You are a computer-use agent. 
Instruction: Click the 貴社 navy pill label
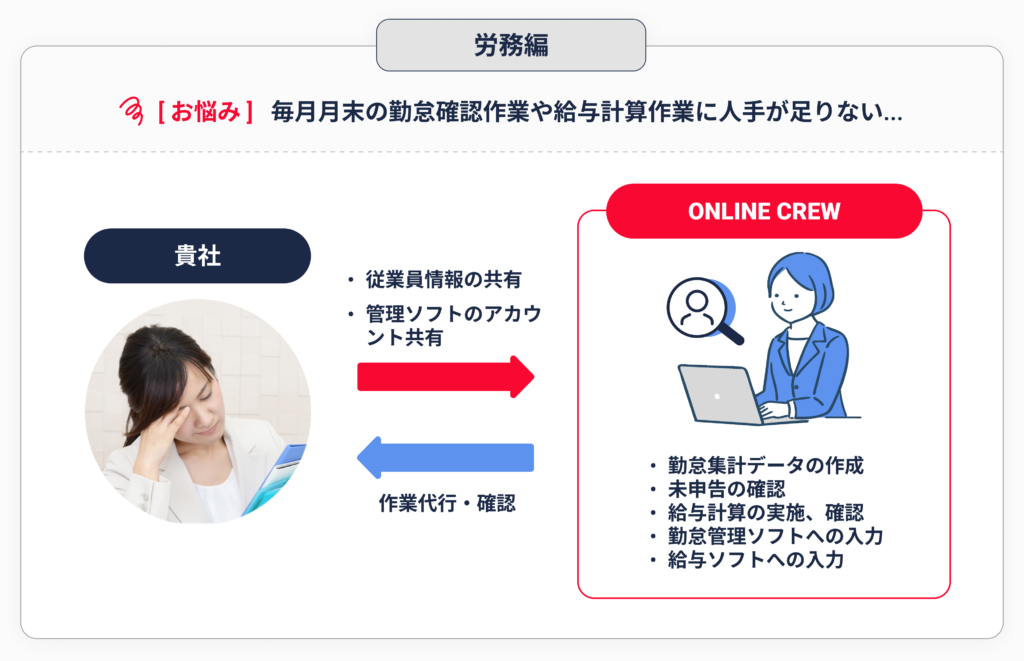pos(197,255)
